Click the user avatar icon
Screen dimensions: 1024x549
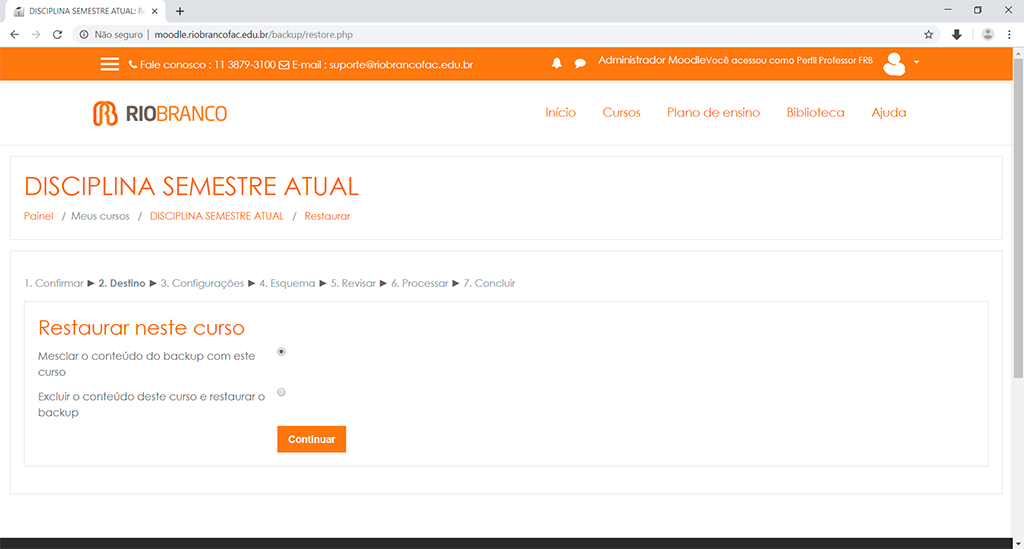[x=894, y=63]
